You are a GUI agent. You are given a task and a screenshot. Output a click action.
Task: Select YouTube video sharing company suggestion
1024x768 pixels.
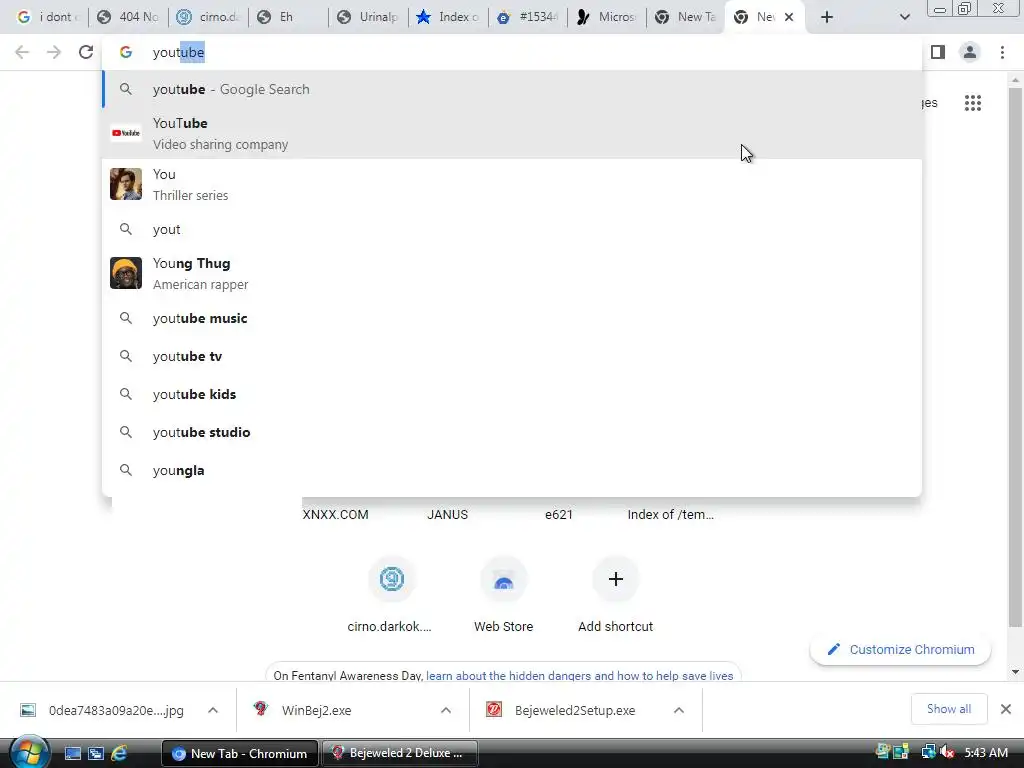coord(512,133)
